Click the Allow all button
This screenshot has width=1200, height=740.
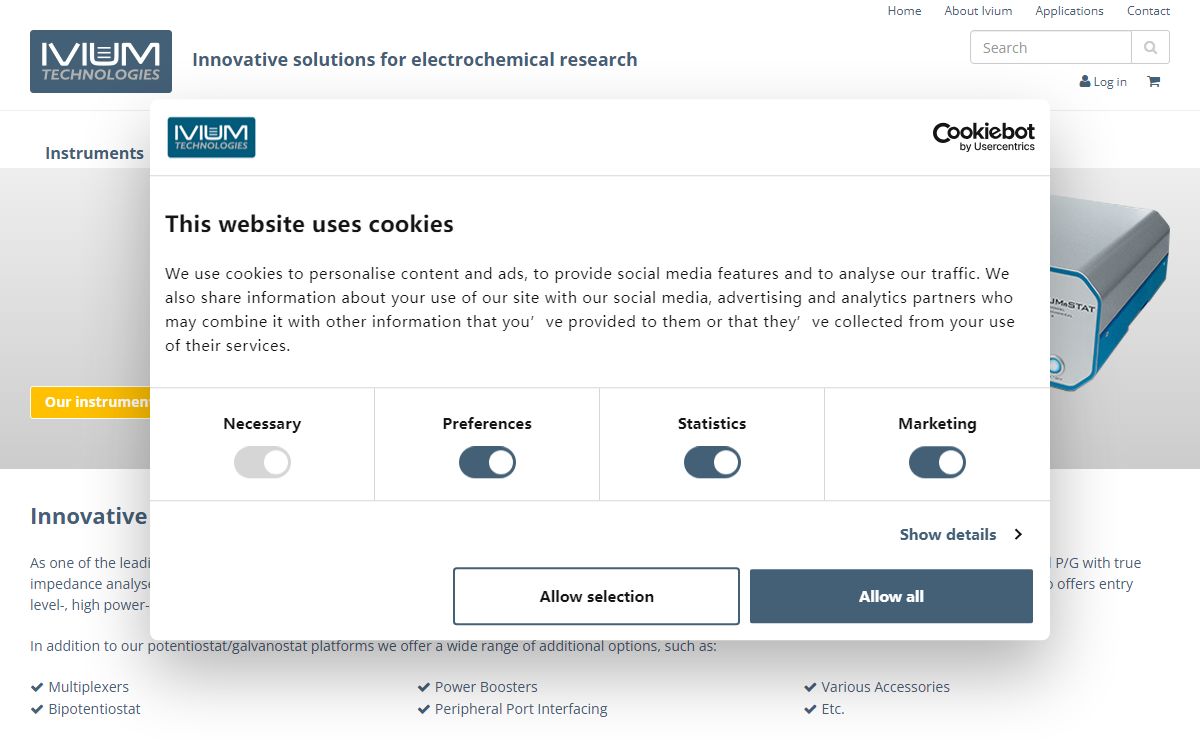[x=891, y=596]
